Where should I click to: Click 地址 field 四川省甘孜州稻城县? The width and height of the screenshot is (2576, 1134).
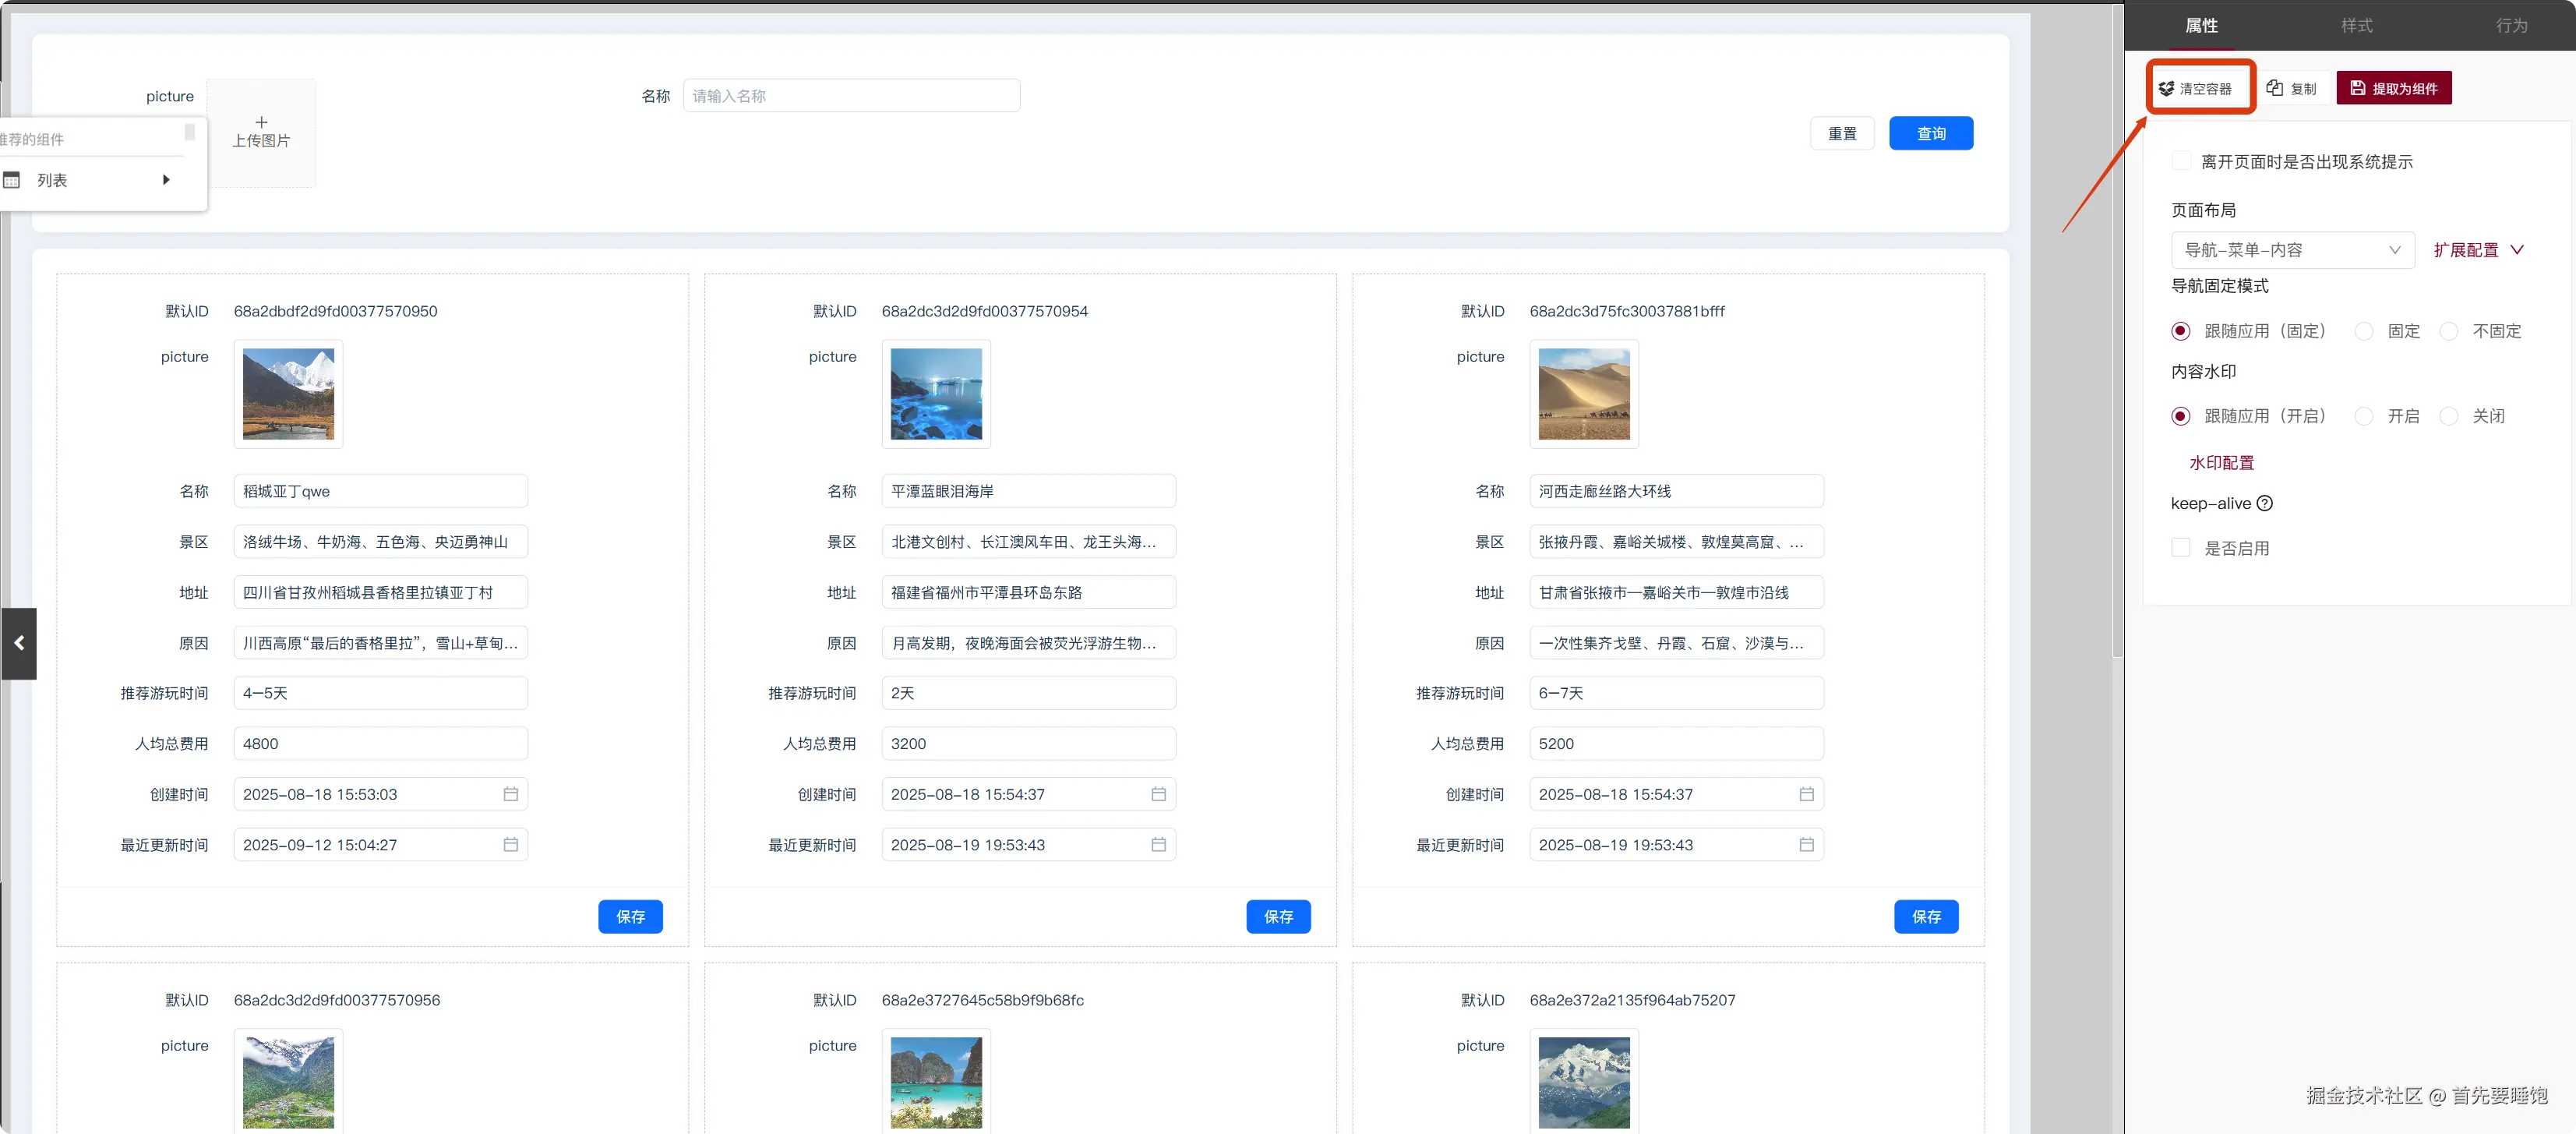coord(380,593)
